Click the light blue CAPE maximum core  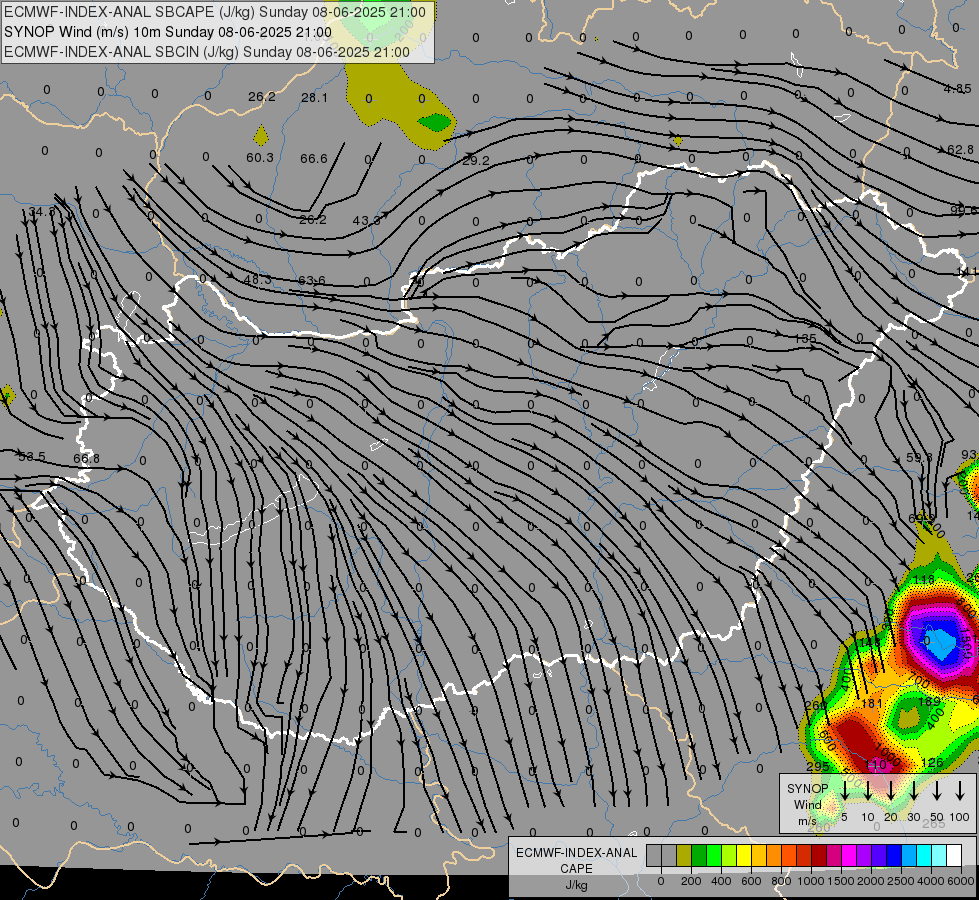pyautogui.click(x=942, y=643)
